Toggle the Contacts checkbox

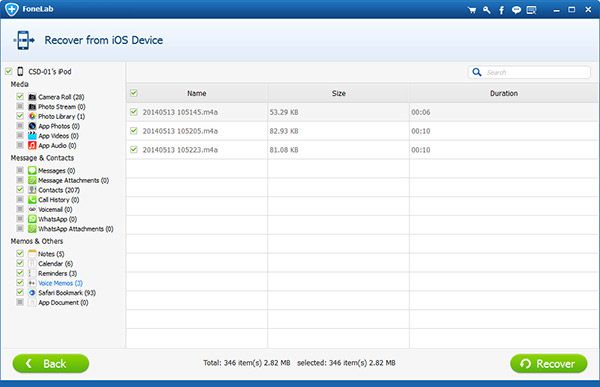tap(20, 189)
